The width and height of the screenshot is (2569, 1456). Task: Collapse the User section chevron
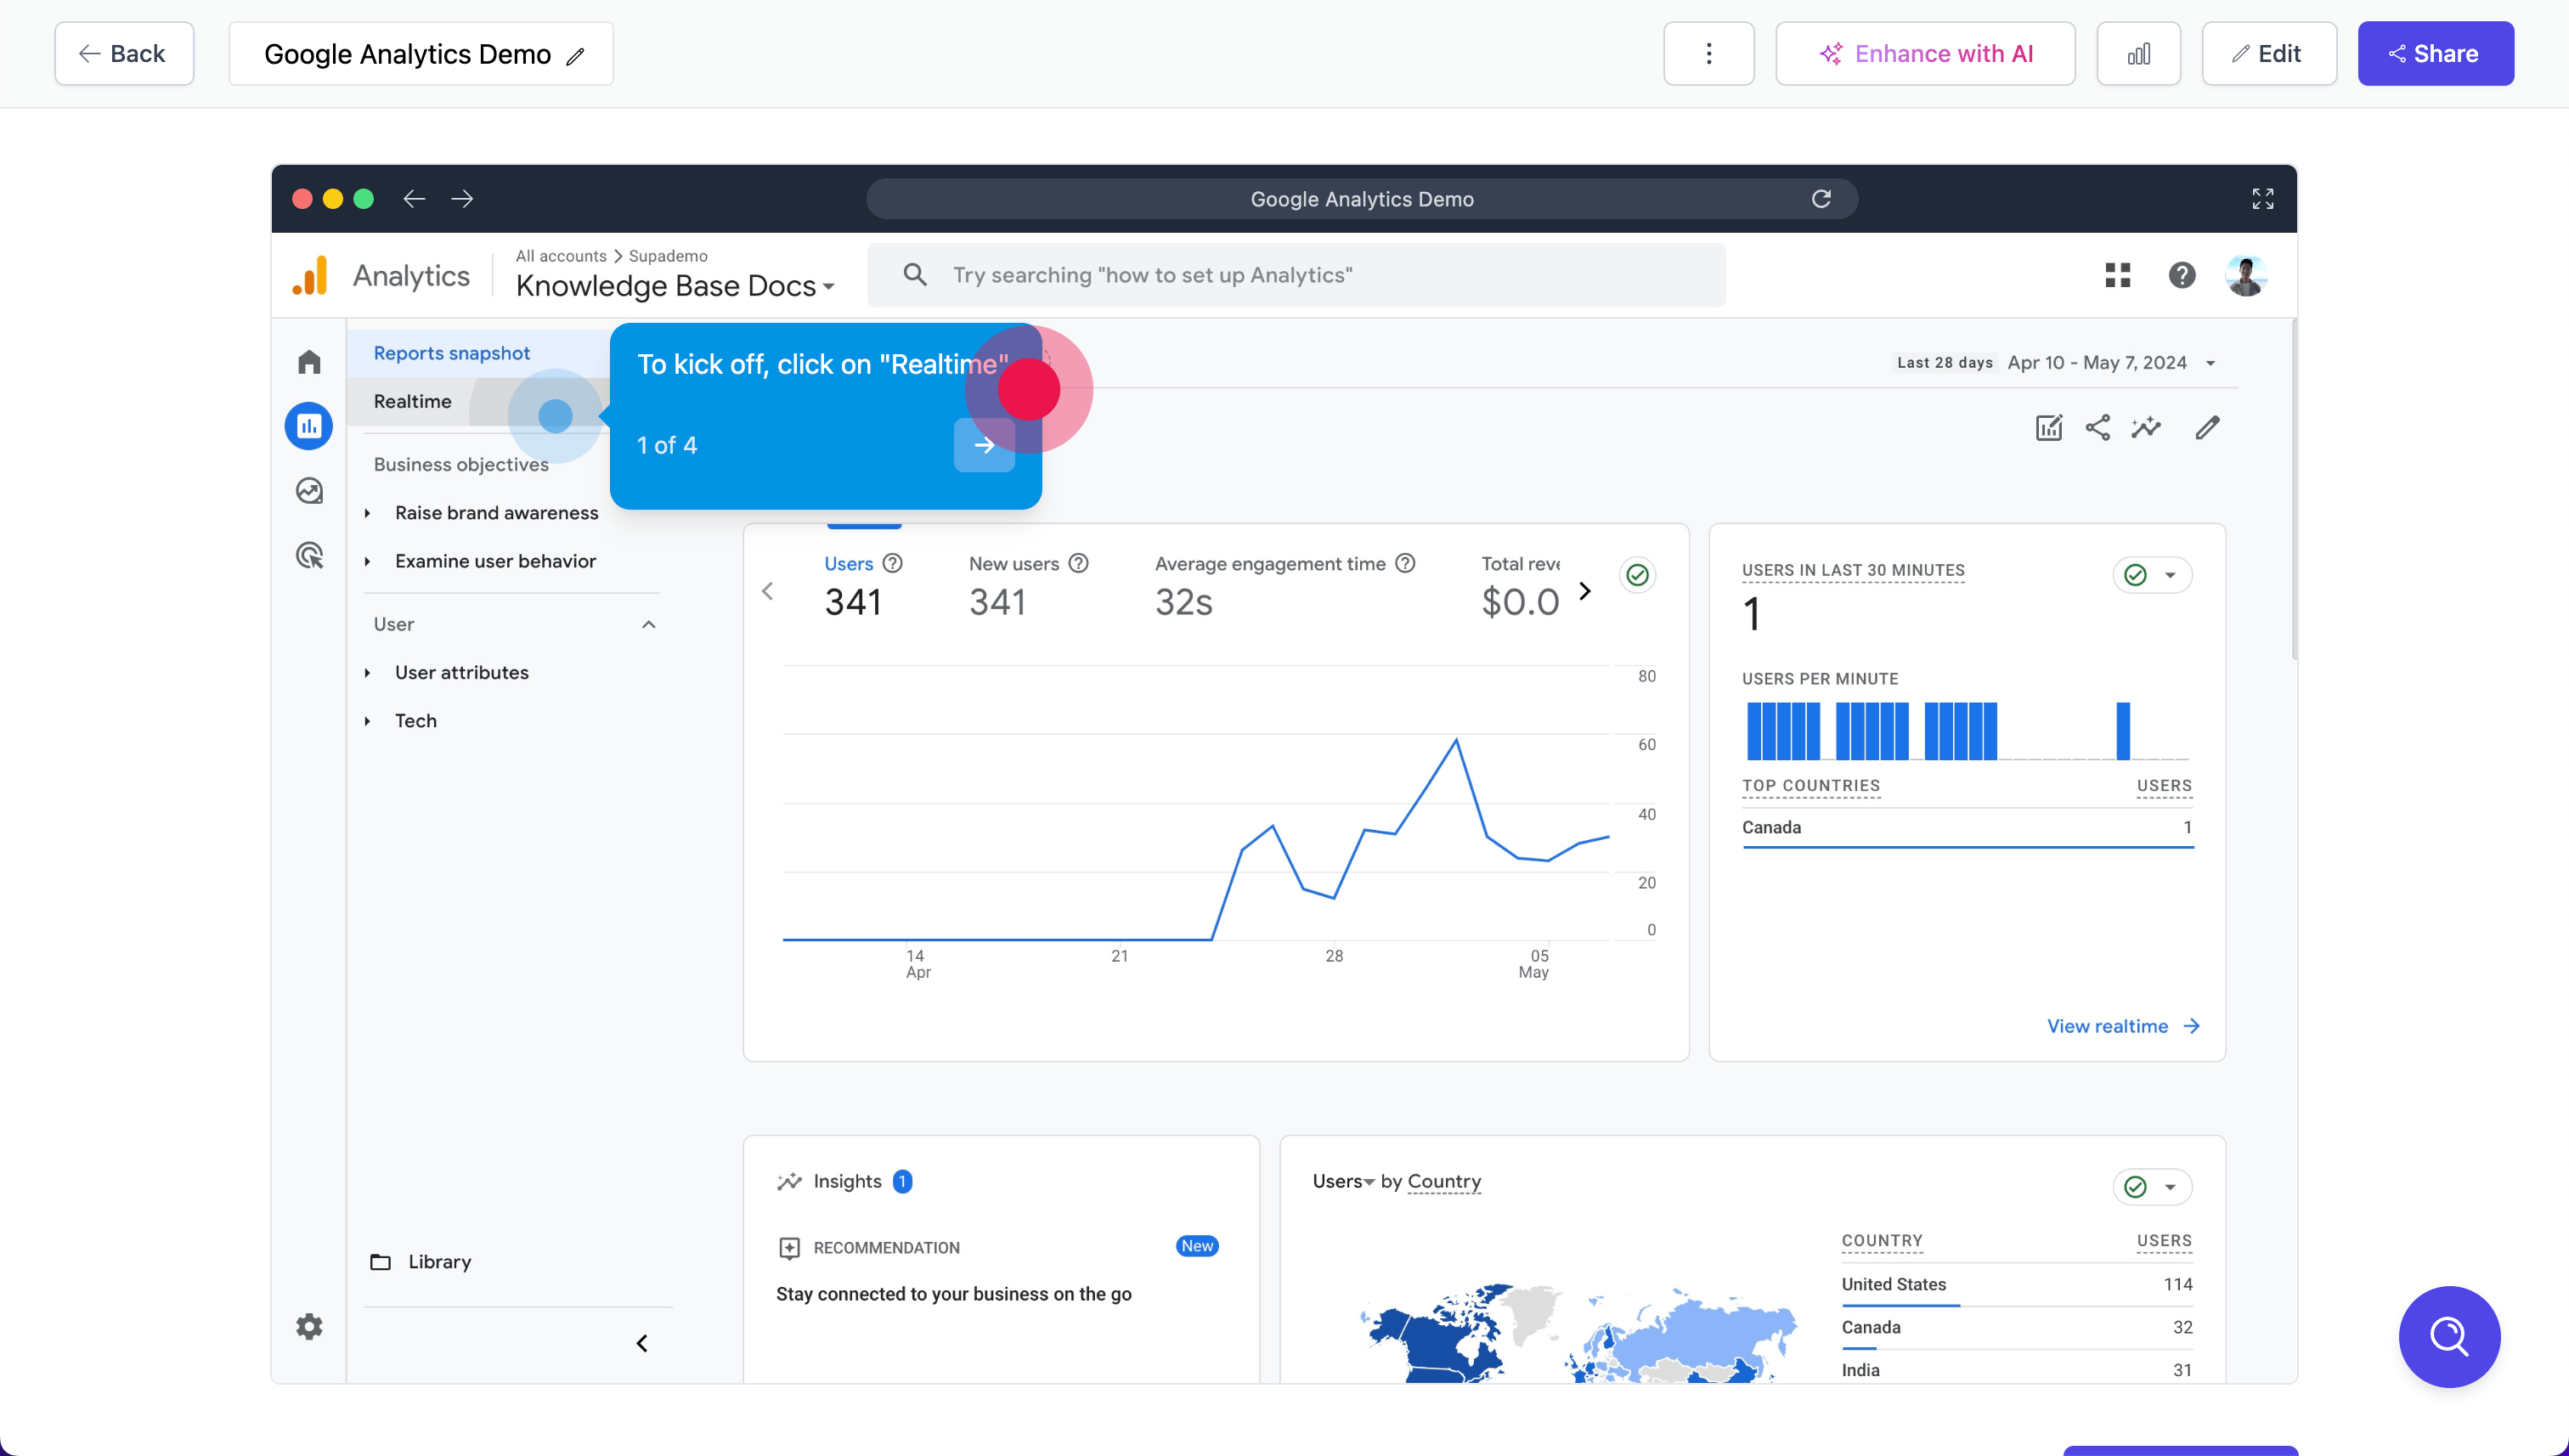648,625
